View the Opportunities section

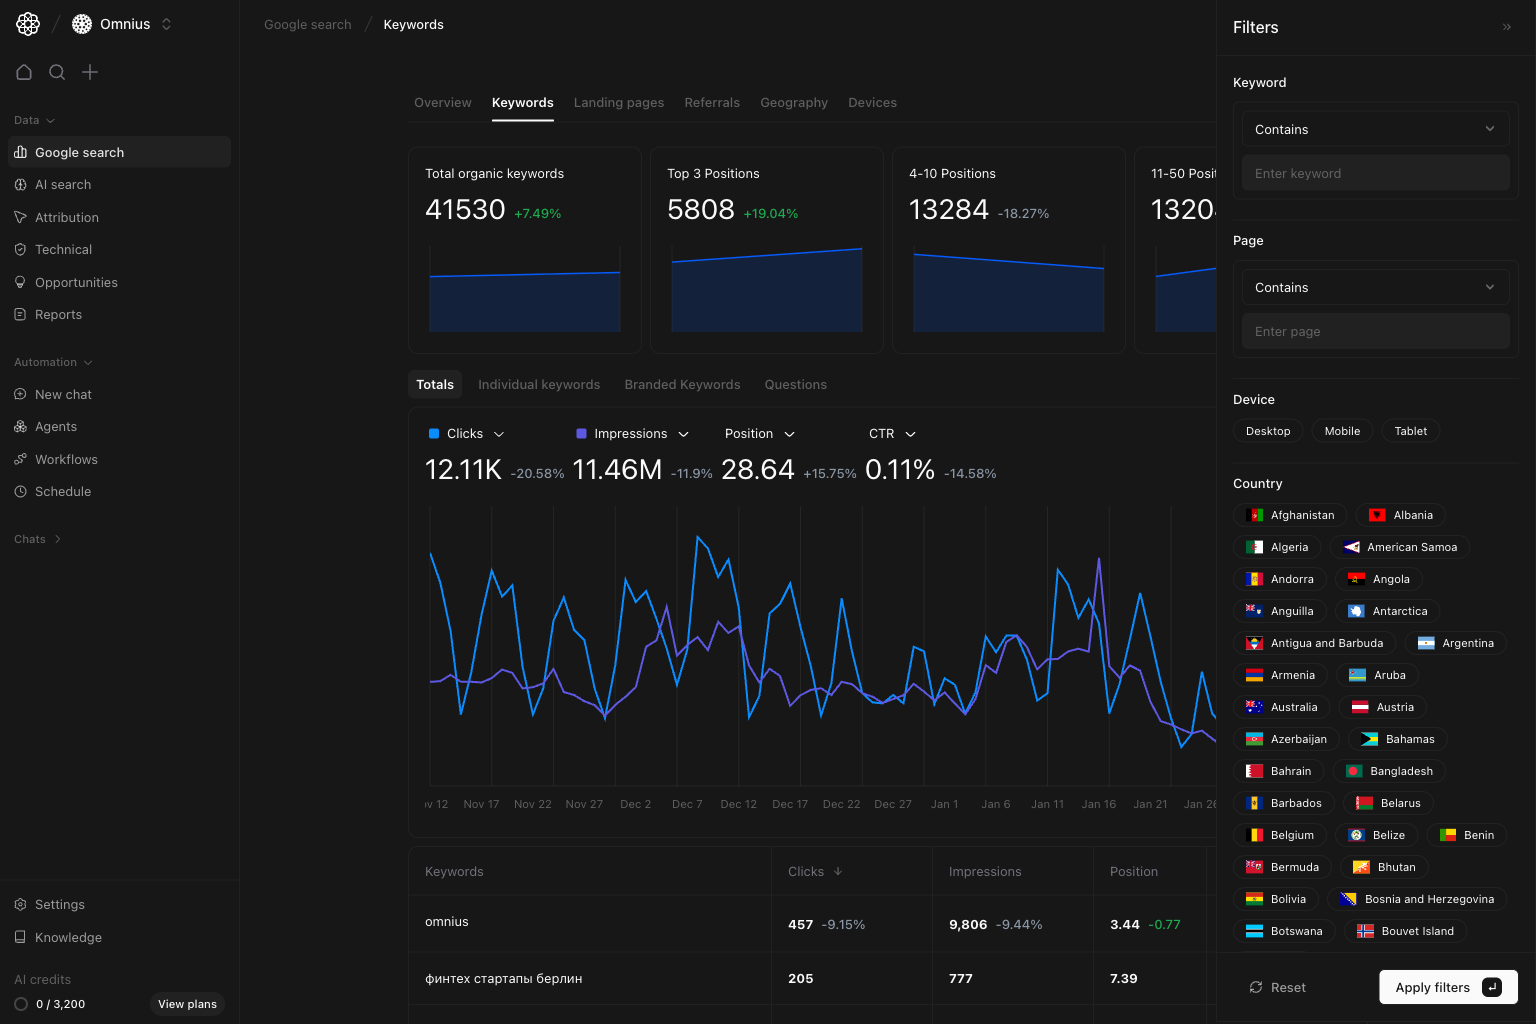(x=76, y=282)
